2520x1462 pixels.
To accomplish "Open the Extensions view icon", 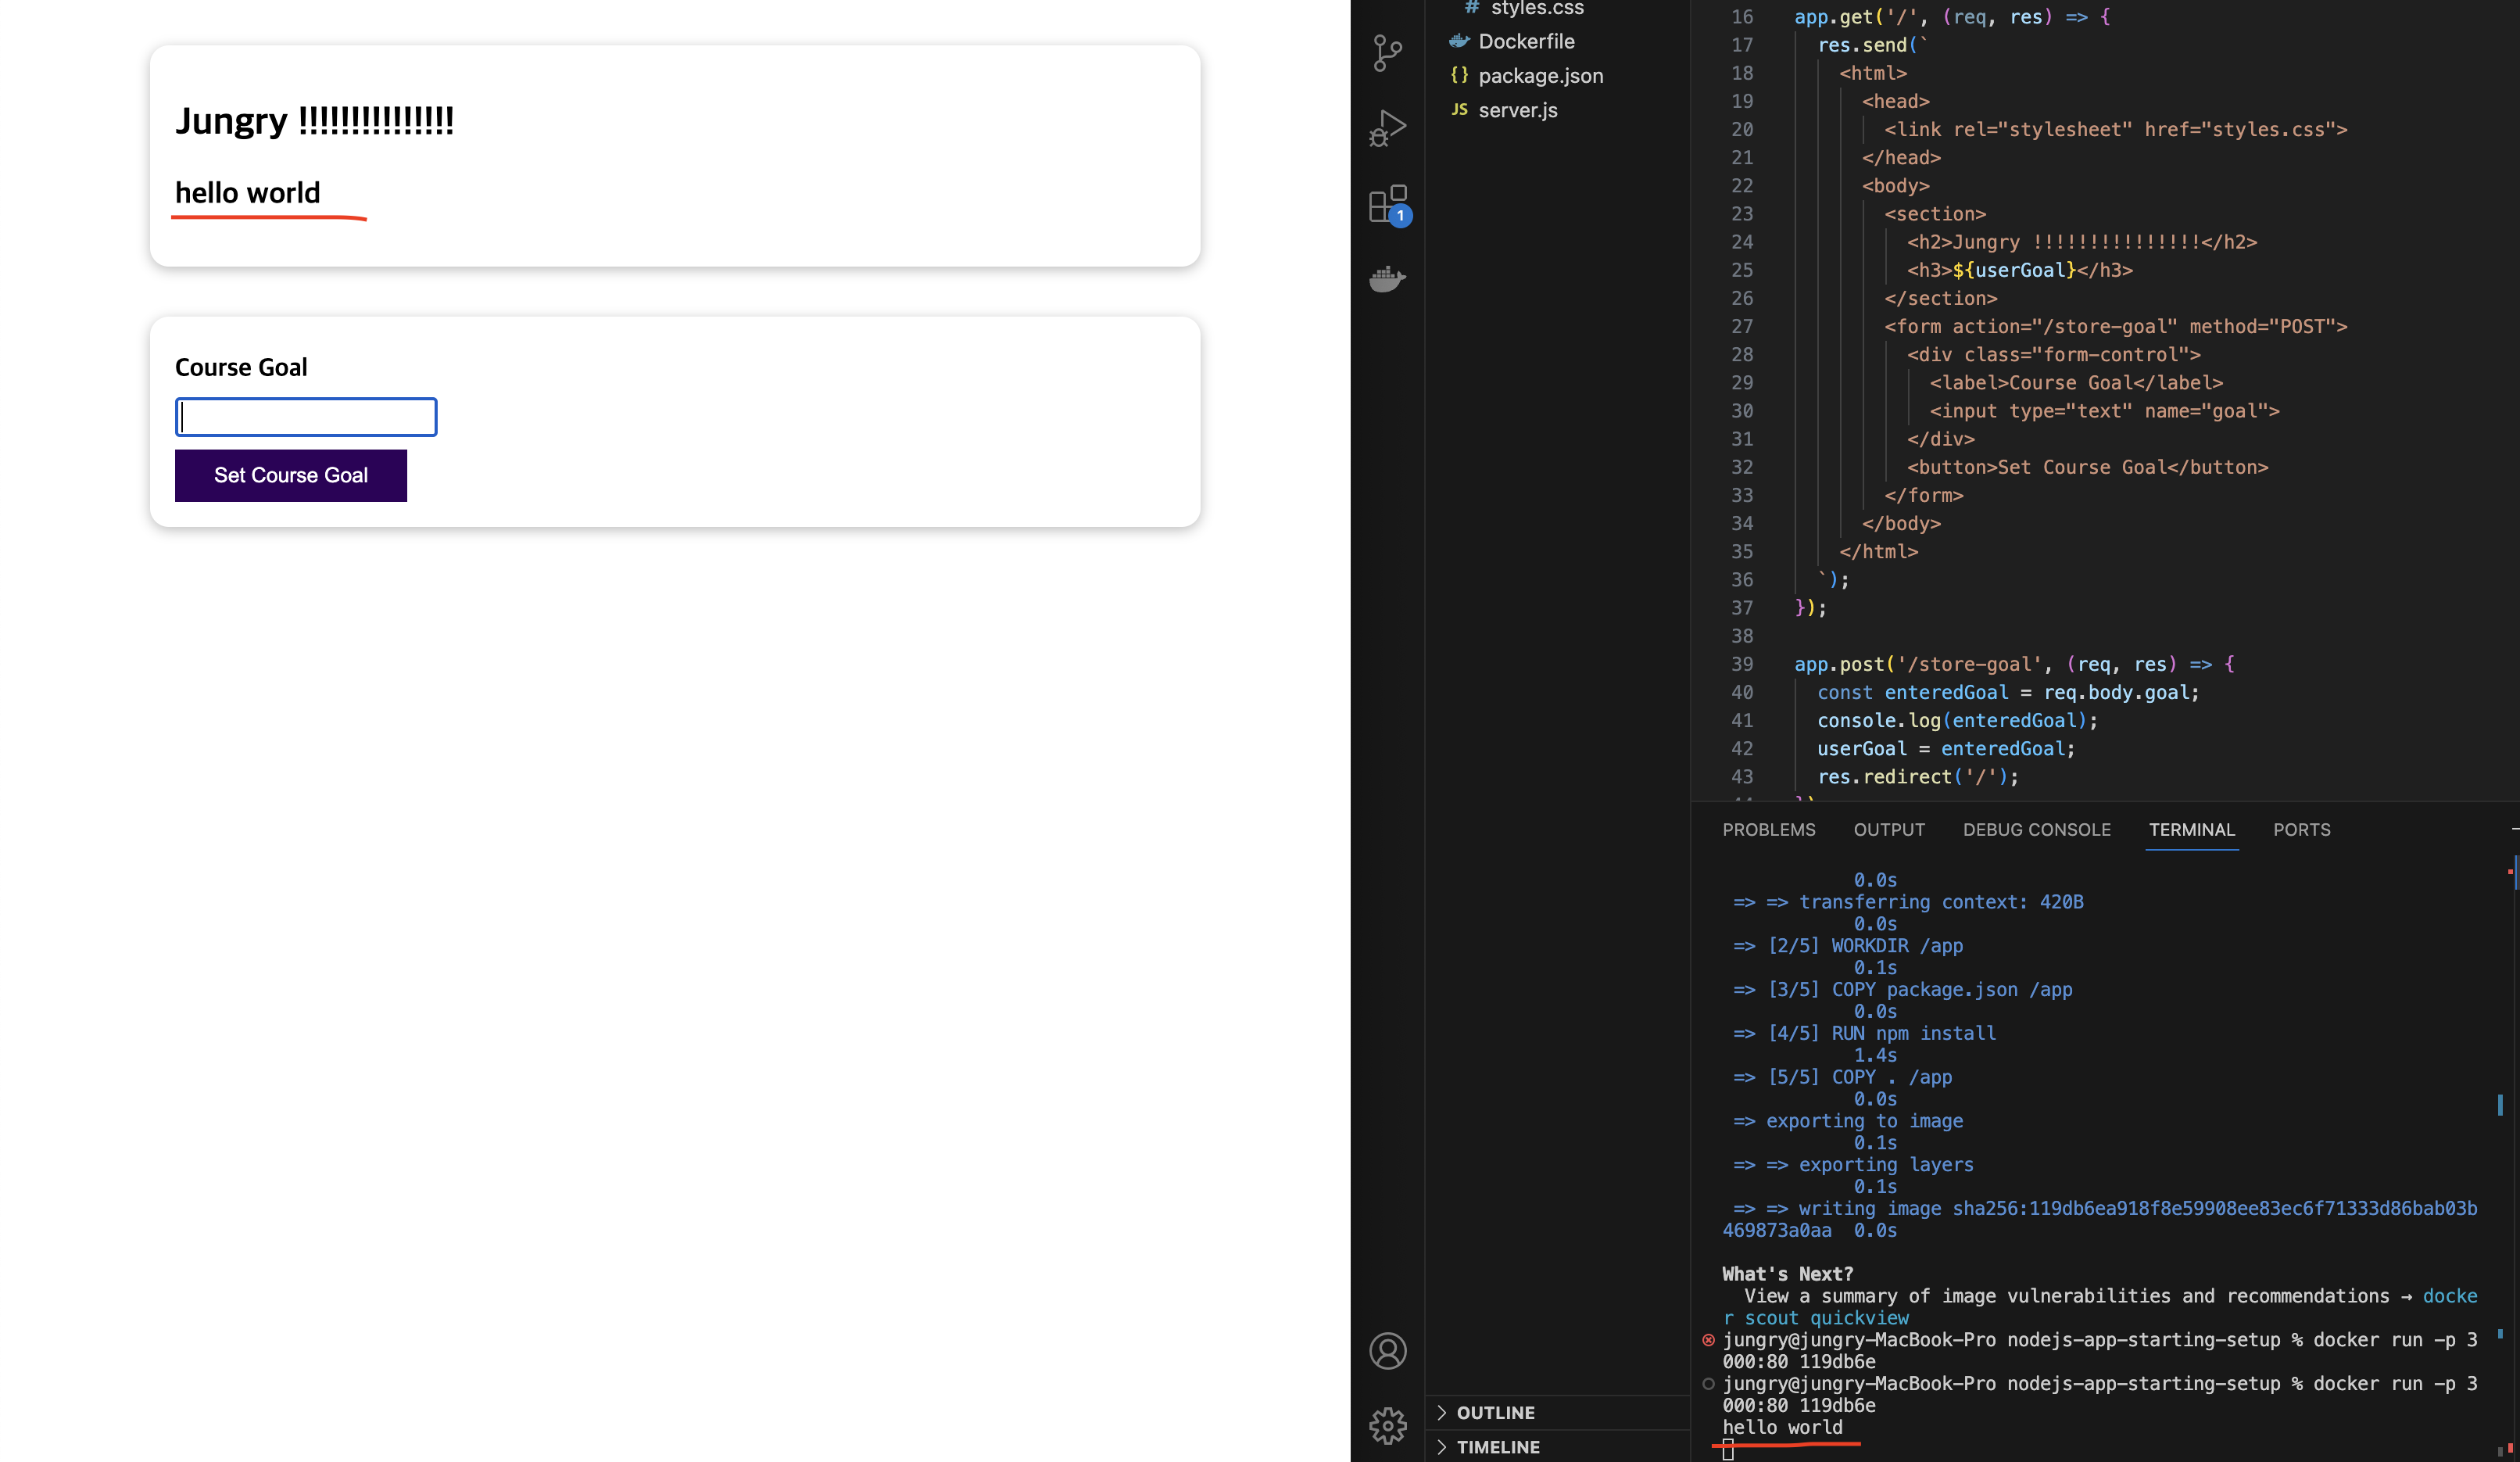I will click(x=1388, y=204).
